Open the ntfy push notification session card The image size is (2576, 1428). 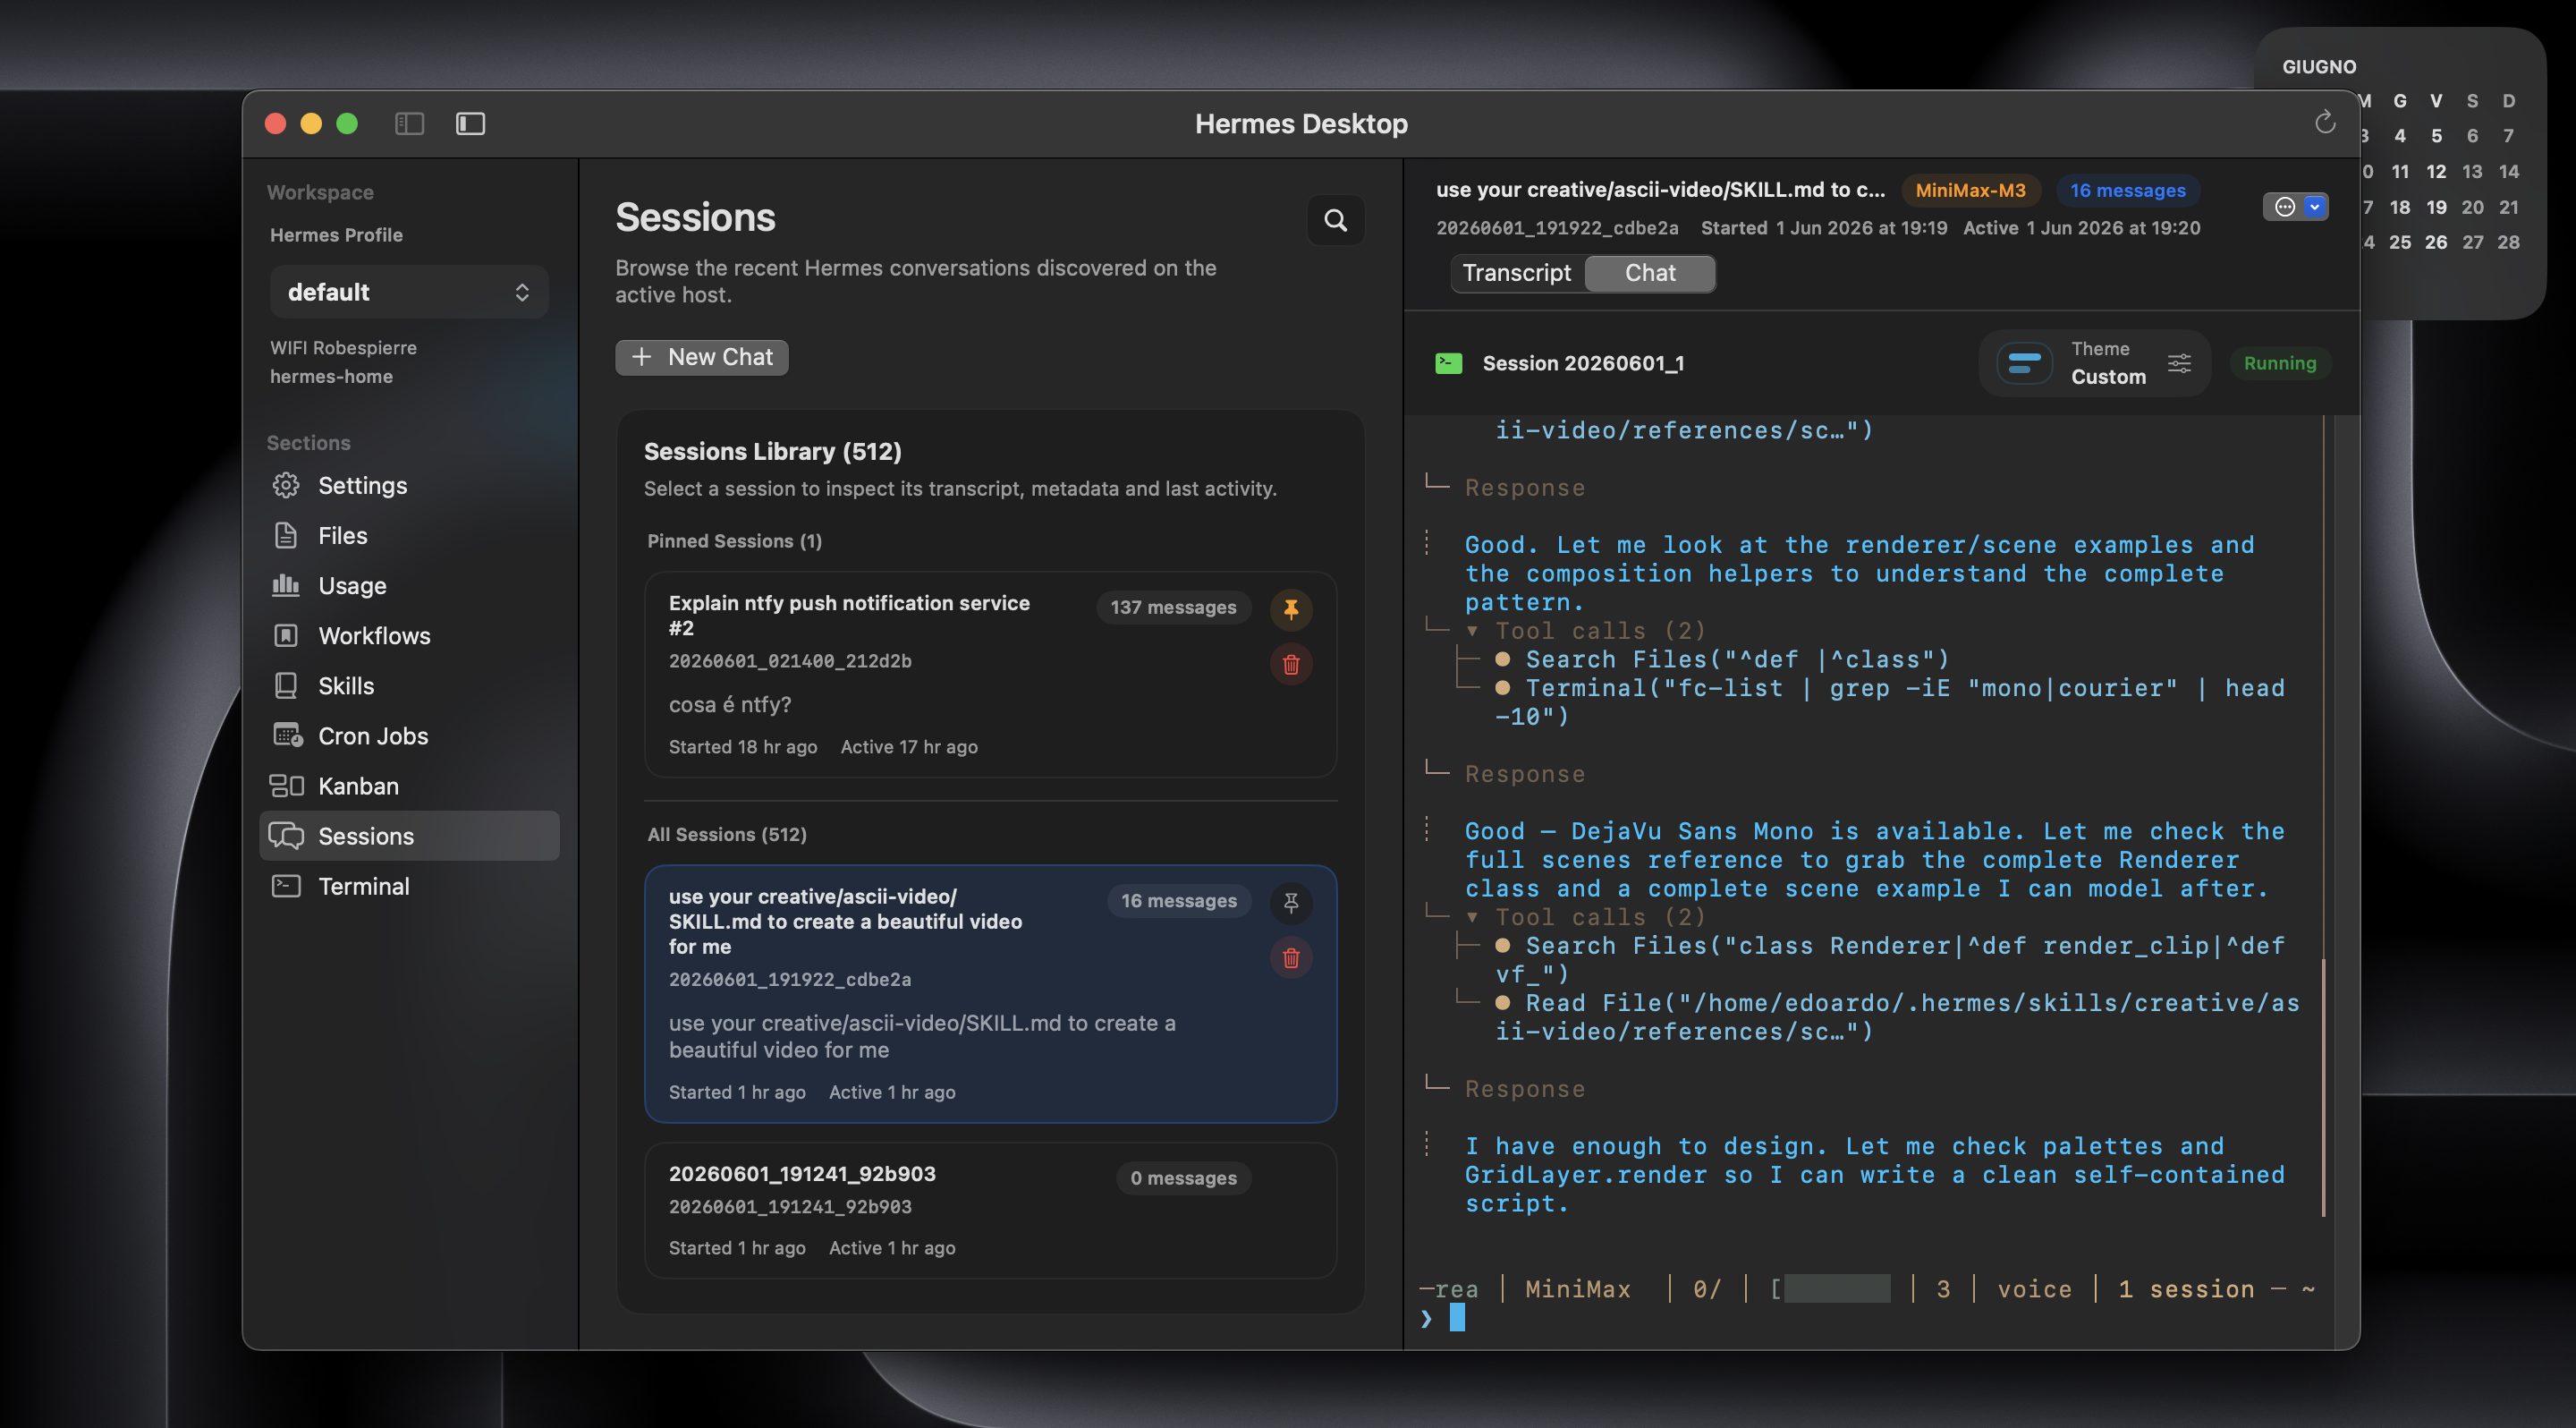pyautogui.click(x=990, y=674)
